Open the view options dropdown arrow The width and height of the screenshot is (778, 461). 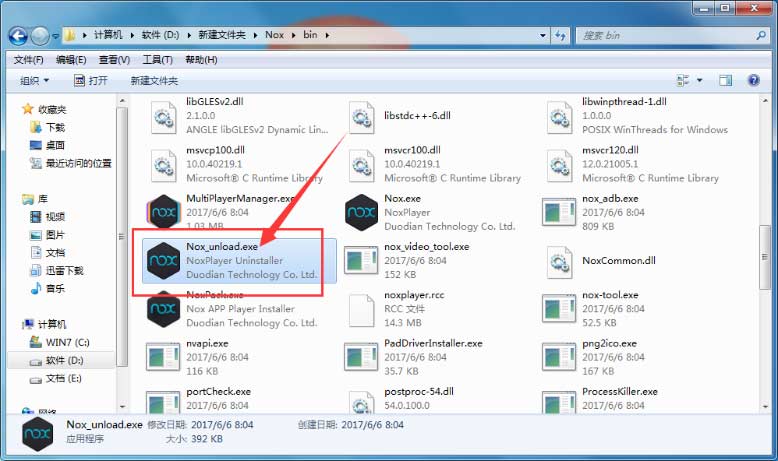(x=700, y=80)
